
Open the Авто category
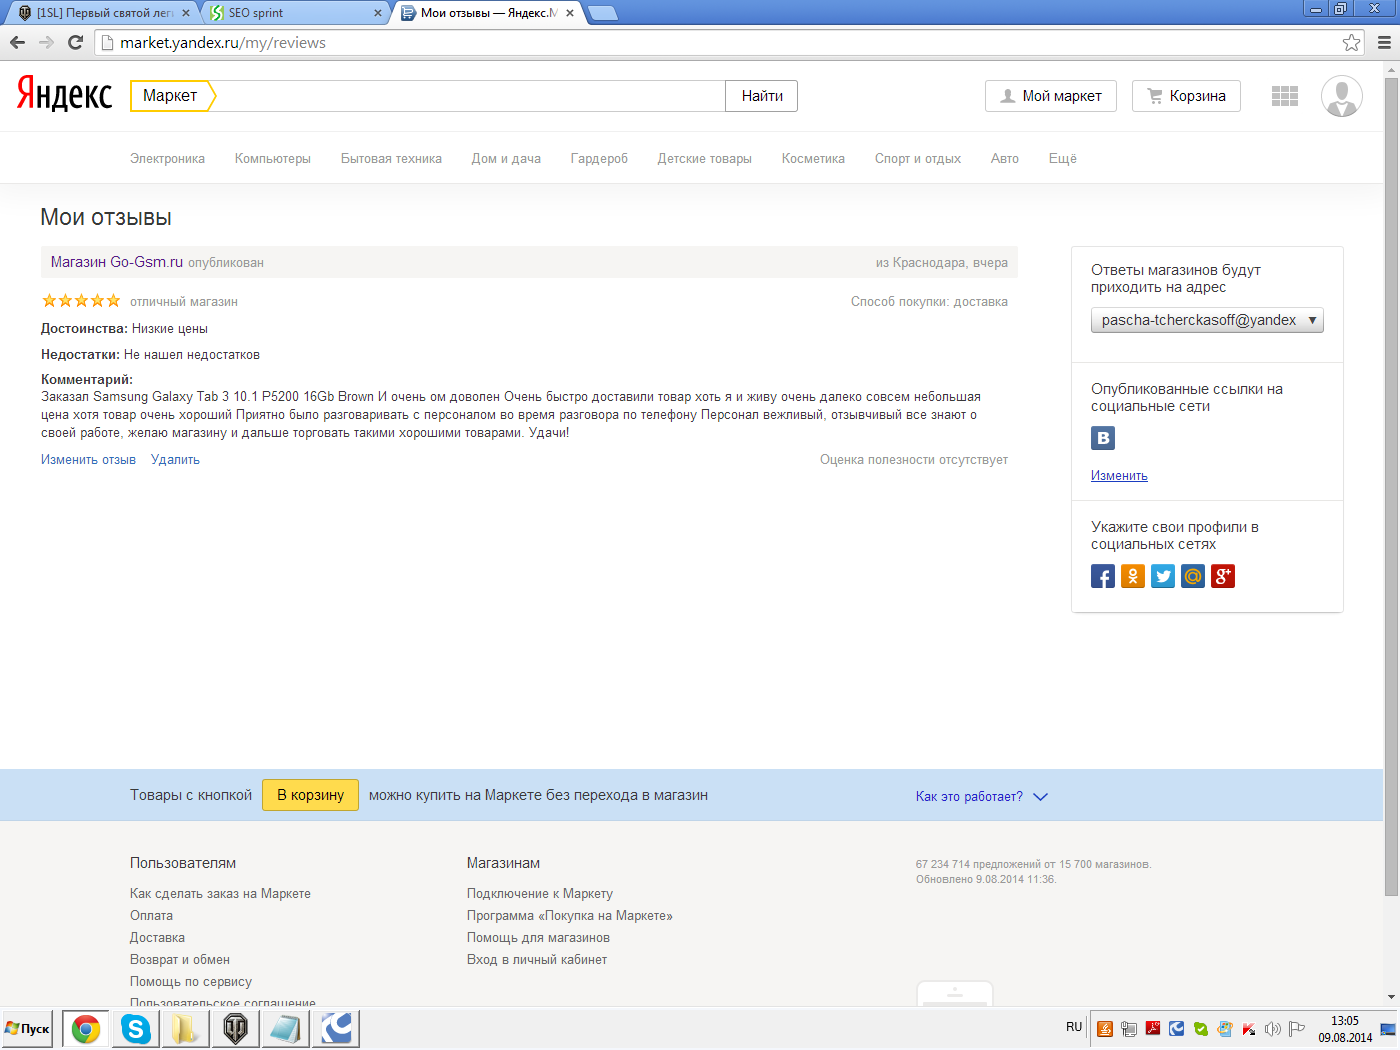(x=1005, y=158)
